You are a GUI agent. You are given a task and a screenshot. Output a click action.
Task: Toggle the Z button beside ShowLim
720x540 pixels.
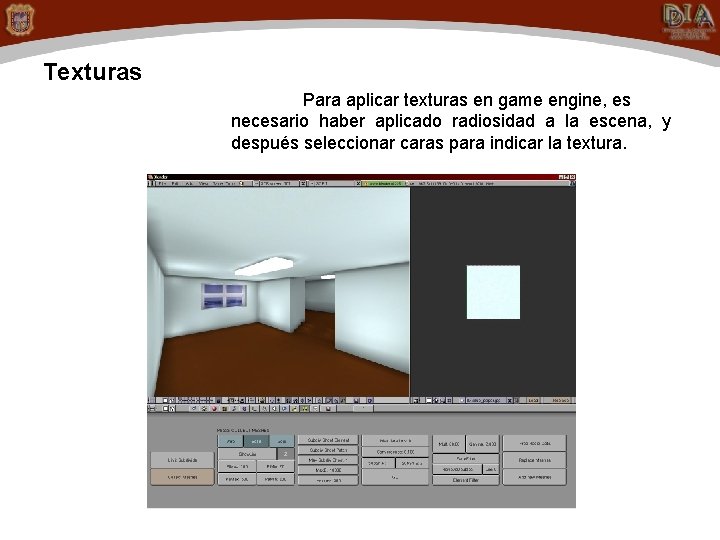(x=286, y=454)
